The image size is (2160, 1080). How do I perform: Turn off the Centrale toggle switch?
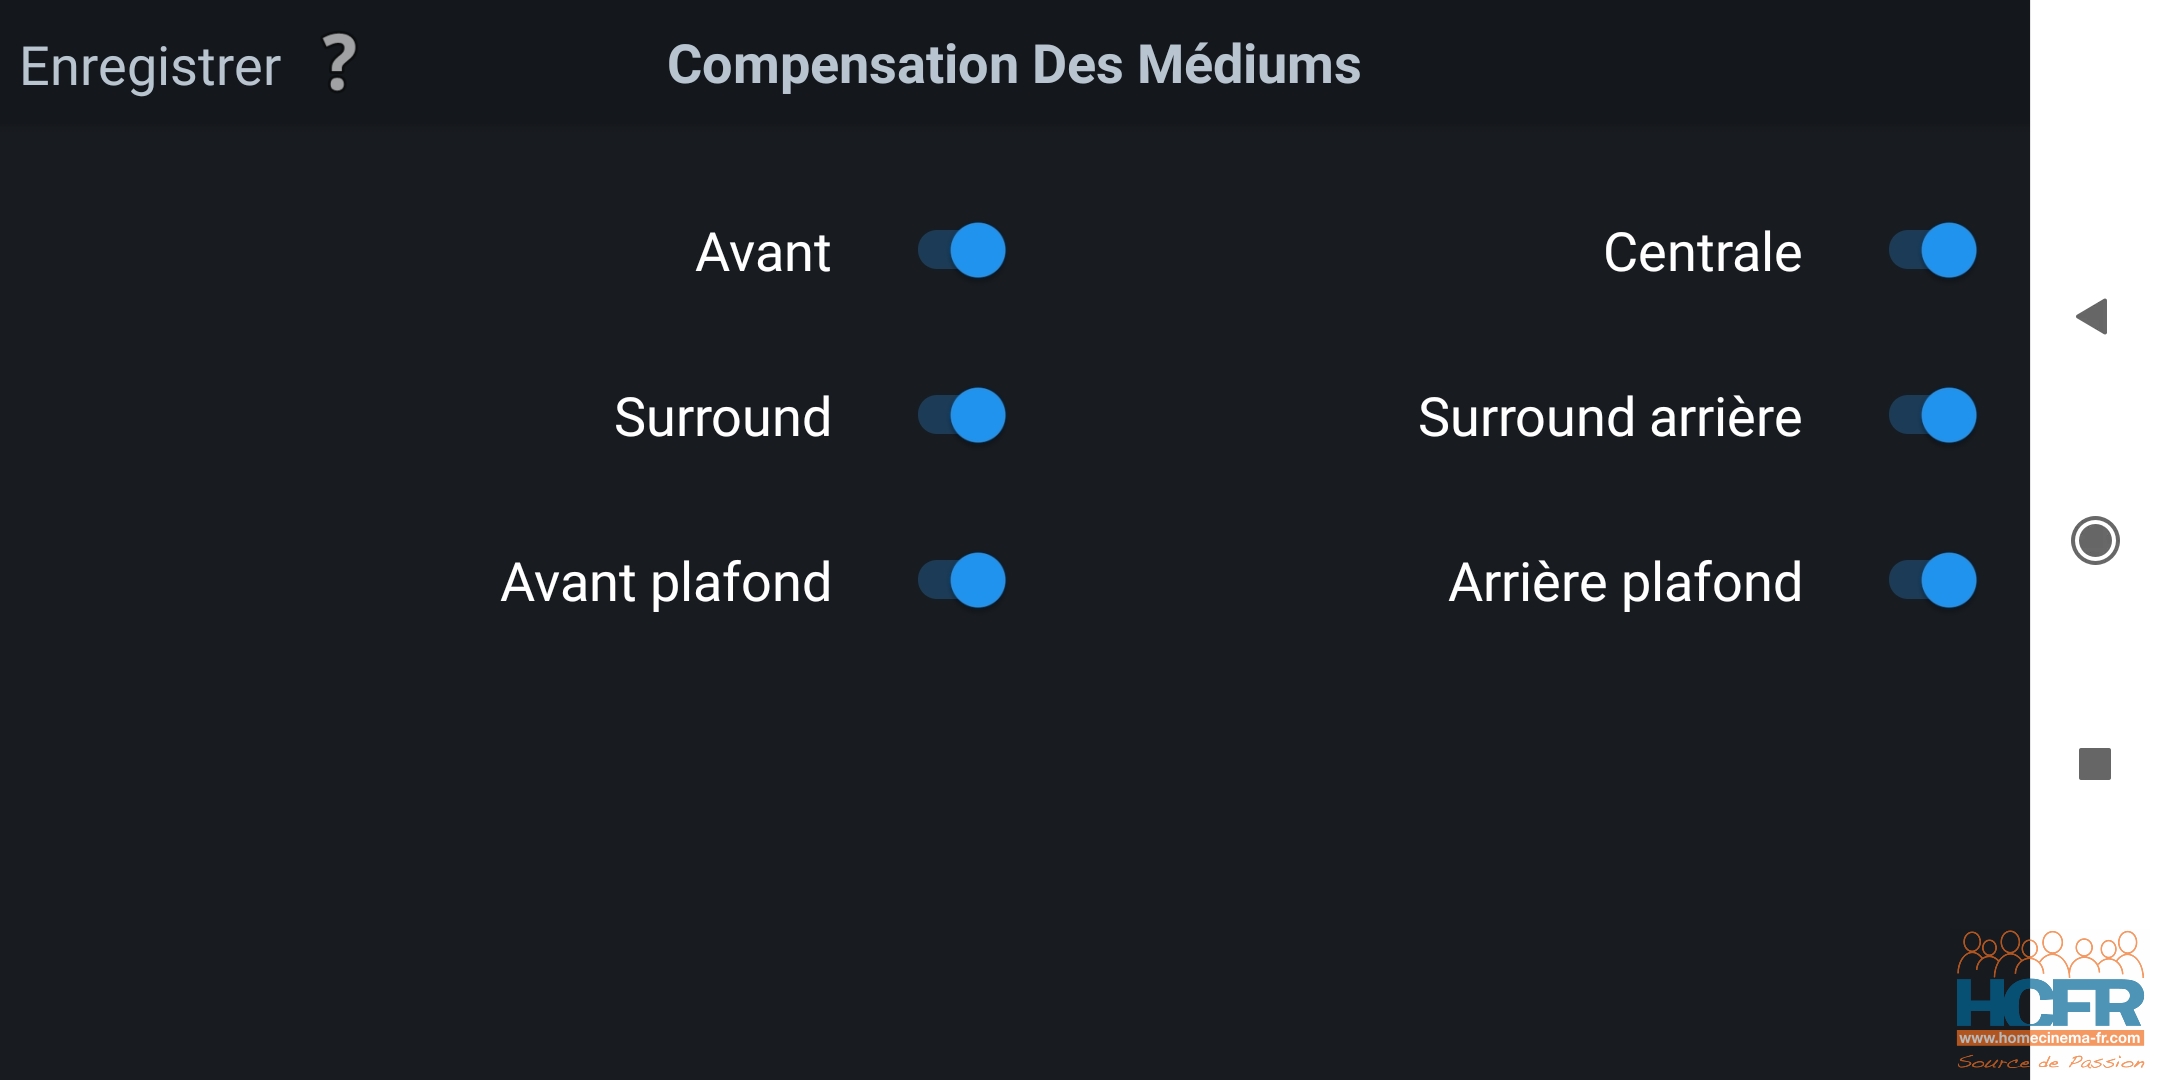pos(1932,250)
